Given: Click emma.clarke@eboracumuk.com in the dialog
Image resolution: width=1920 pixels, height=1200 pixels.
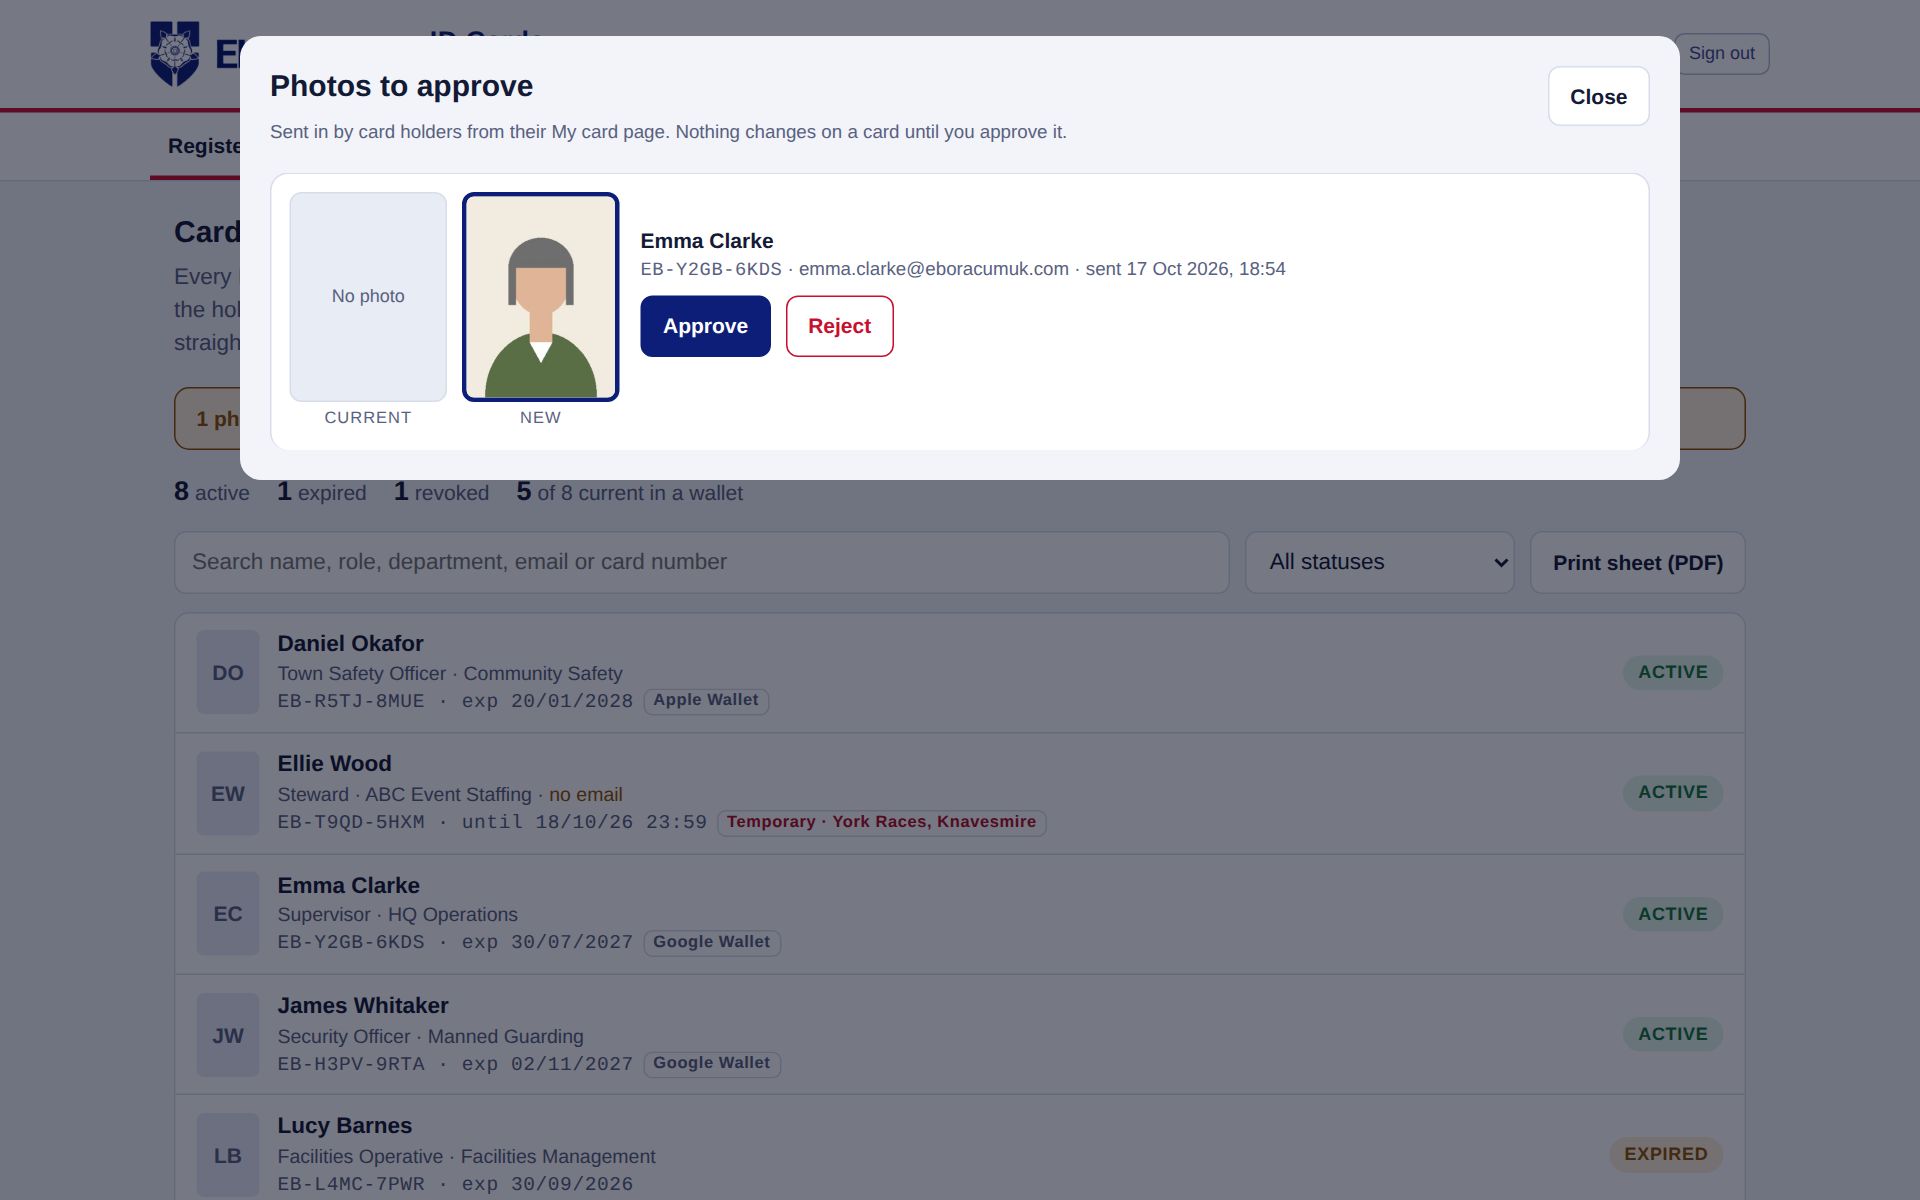Looking at the screenshot, I should [x=934, y=269].
